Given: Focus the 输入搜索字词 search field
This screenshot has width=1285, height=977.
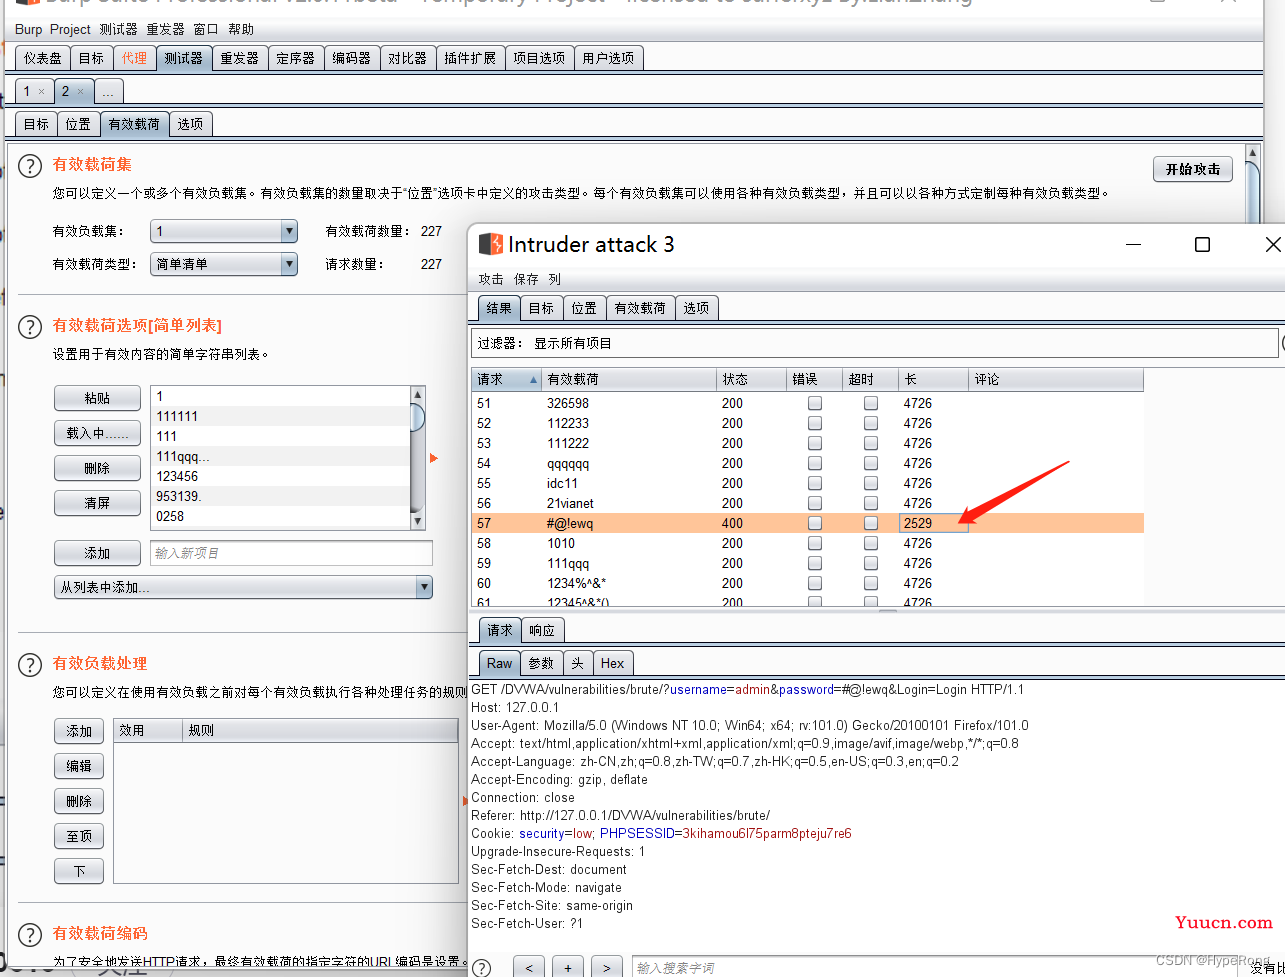Looking at the screenshot, I should click(938, 967).
